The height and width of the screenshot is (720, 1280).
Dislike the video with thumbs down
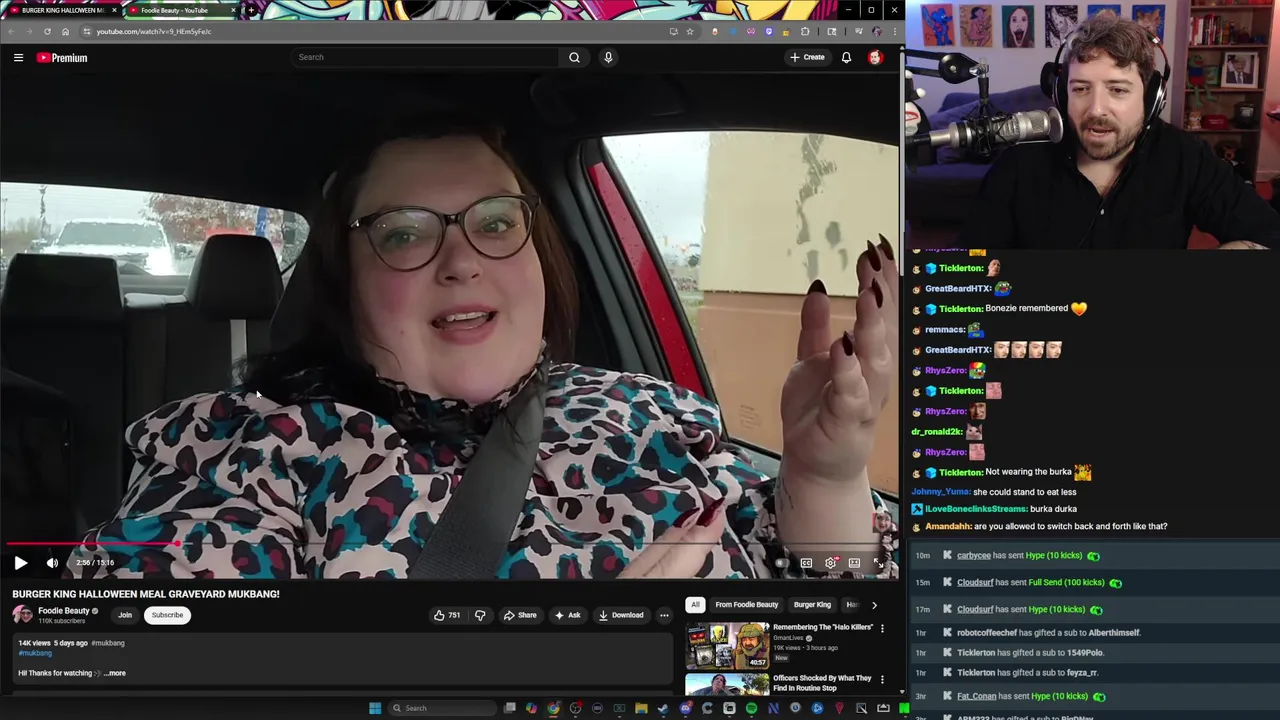480,615
